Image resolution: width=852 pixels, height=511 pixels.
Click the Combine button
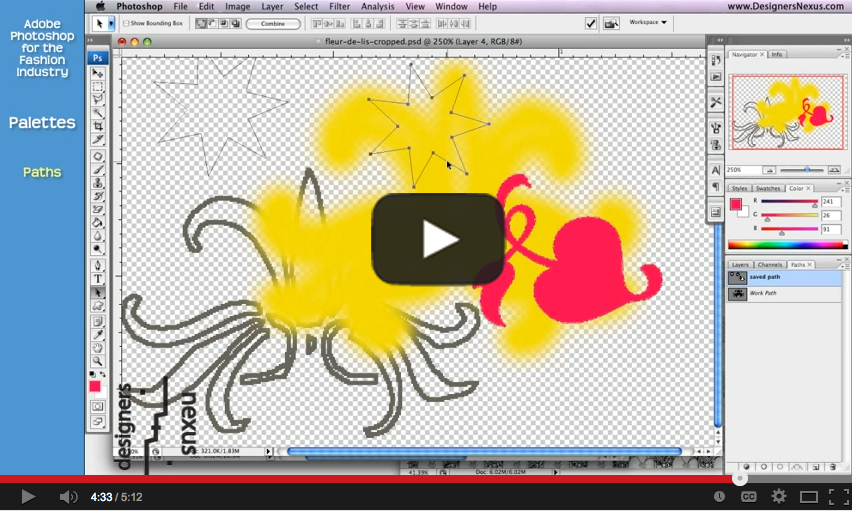(x=273, y=23)
